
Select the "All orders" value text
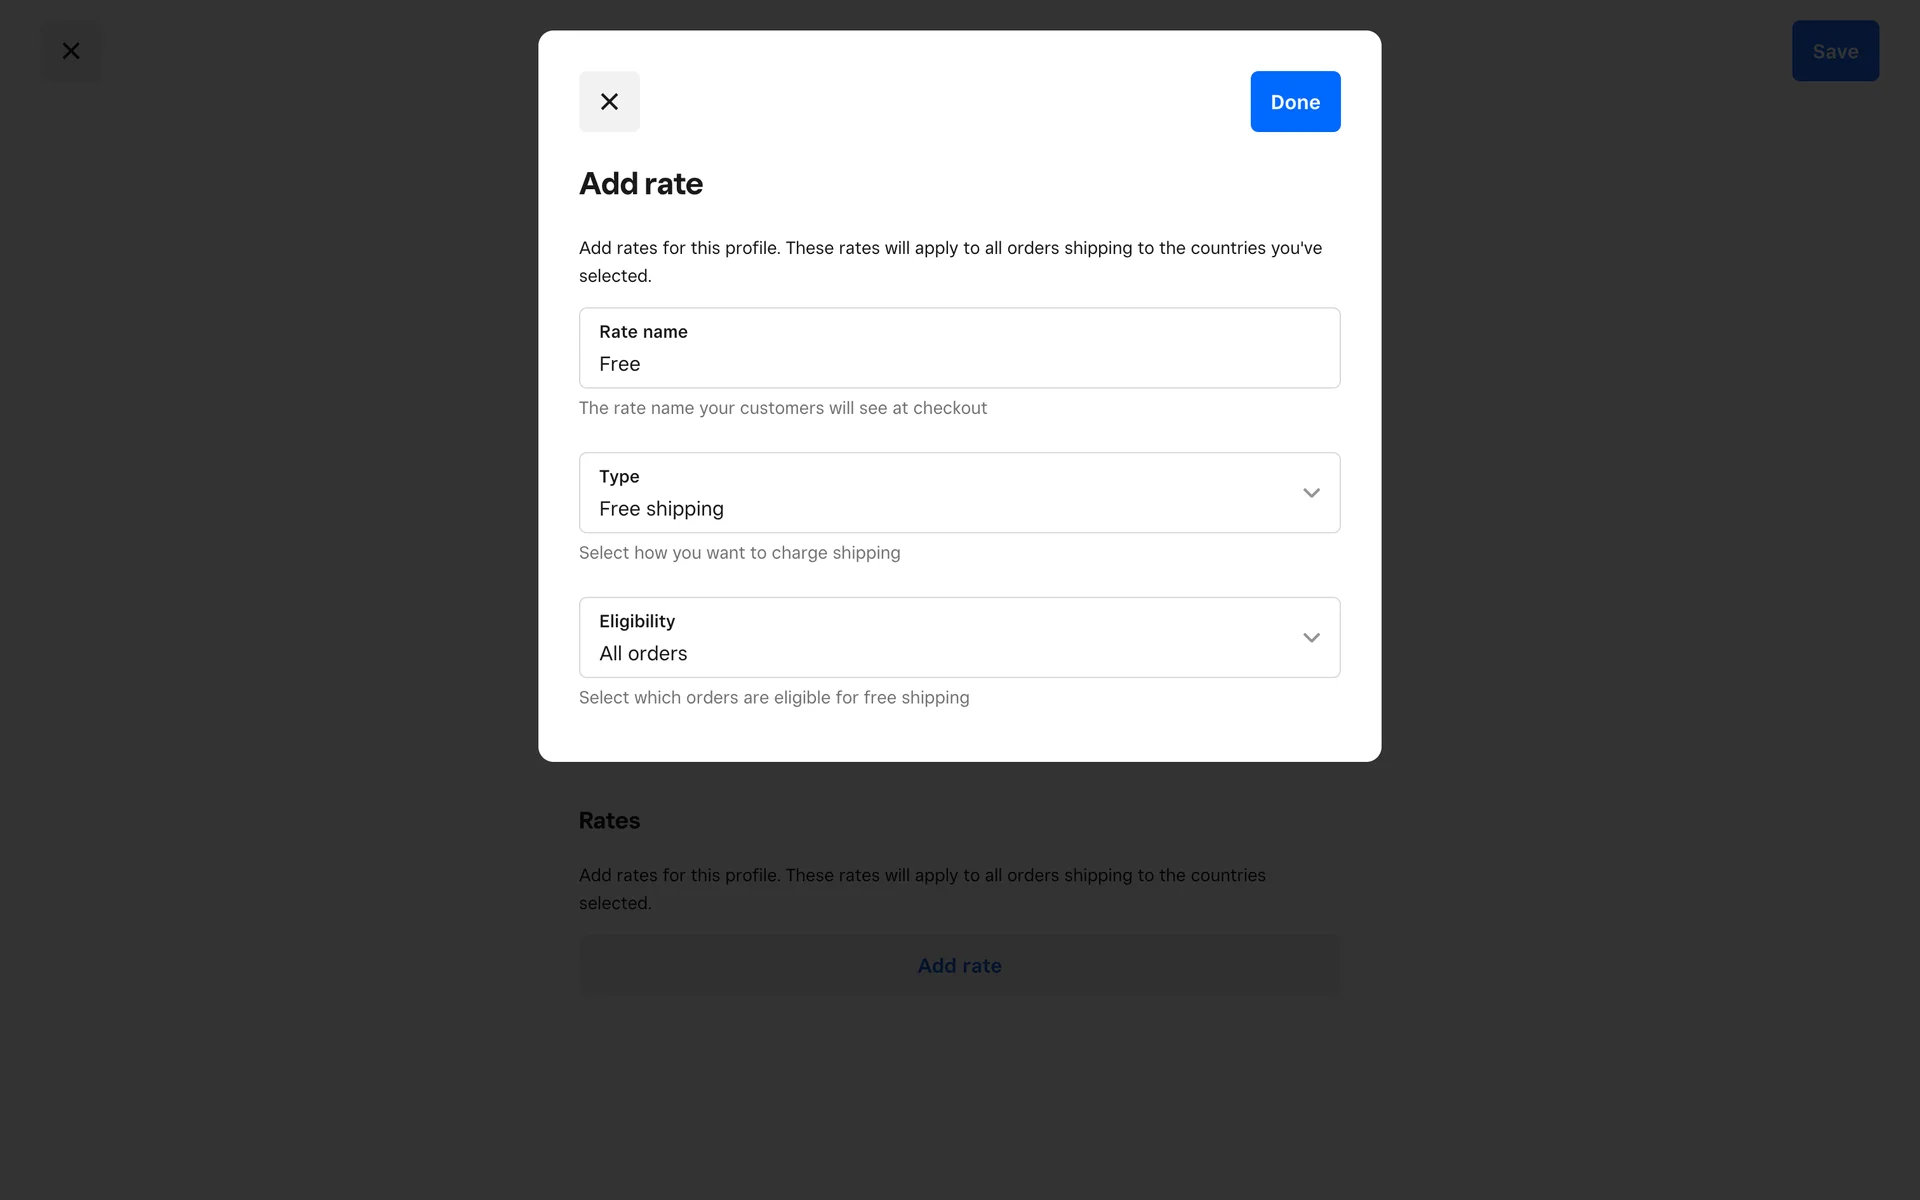[643, 654]
